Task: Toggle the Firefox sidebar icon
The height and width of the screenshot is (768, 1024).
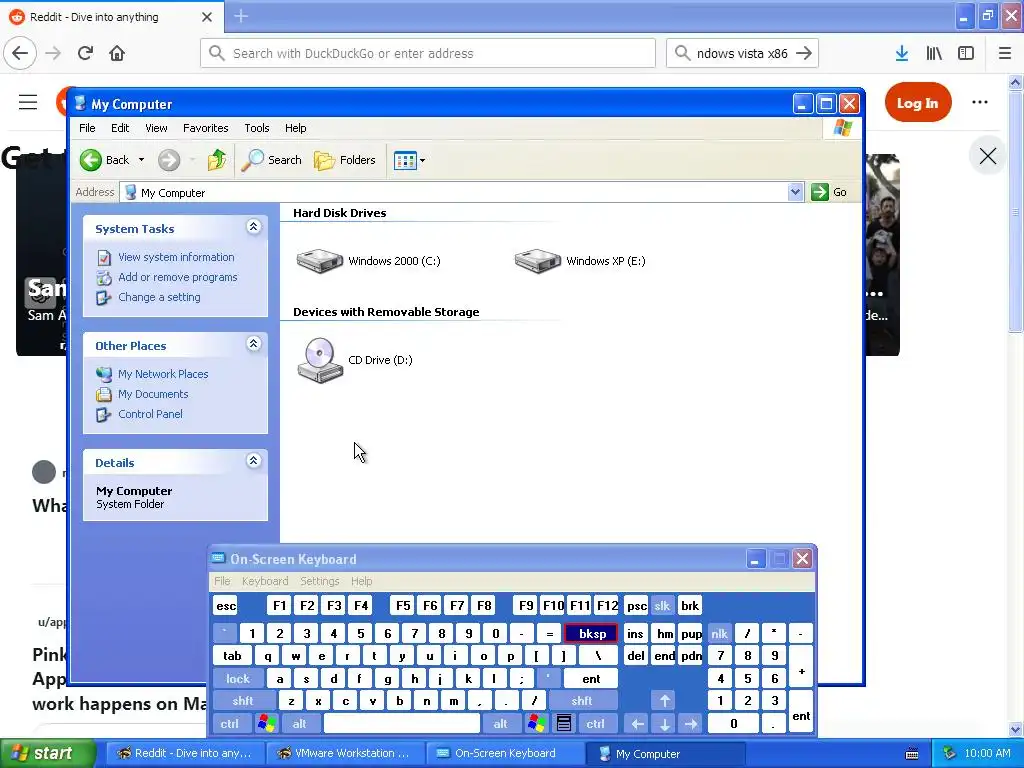Action: (966, 53)
